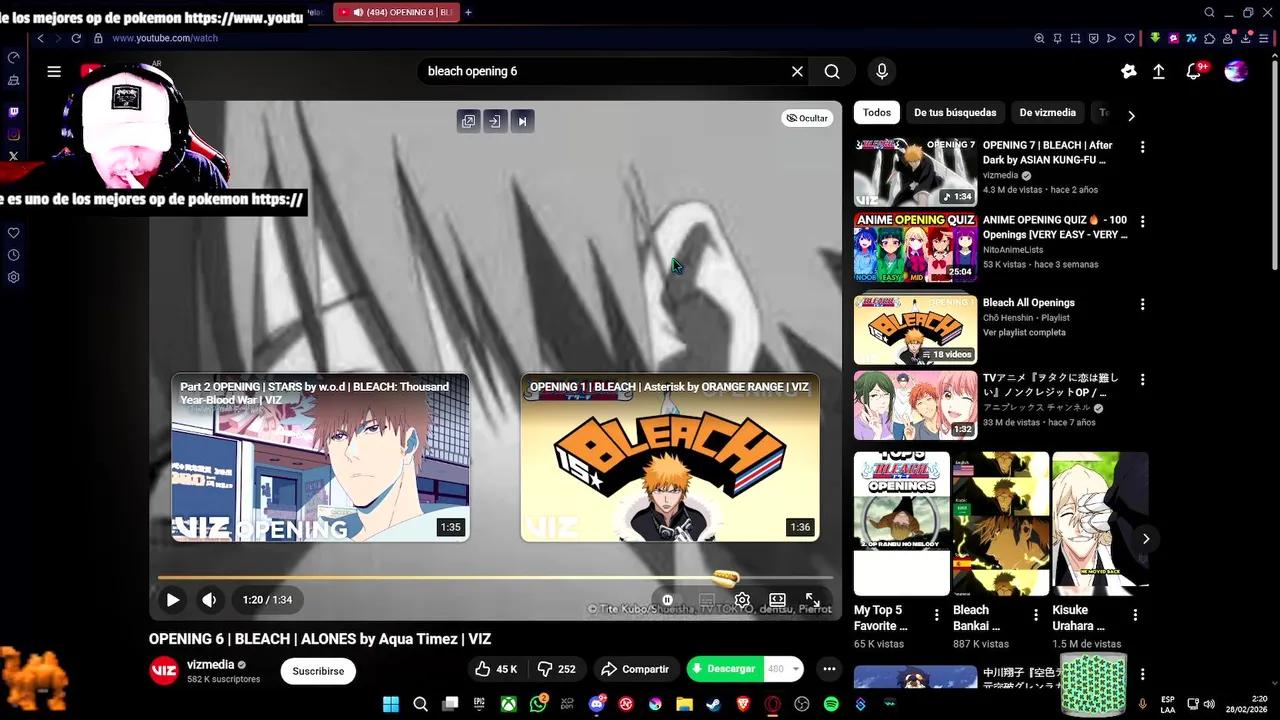Advance the shorts carousel with right arrow
The height and width of the screenshot is (720, 1280).
coord(1145,539)
